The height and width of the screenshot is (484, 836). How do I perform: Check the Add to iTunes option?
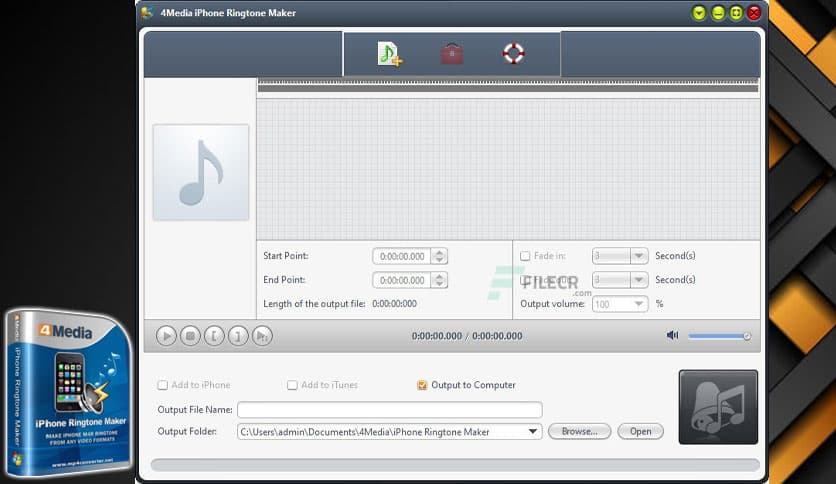tap(292, 385)
